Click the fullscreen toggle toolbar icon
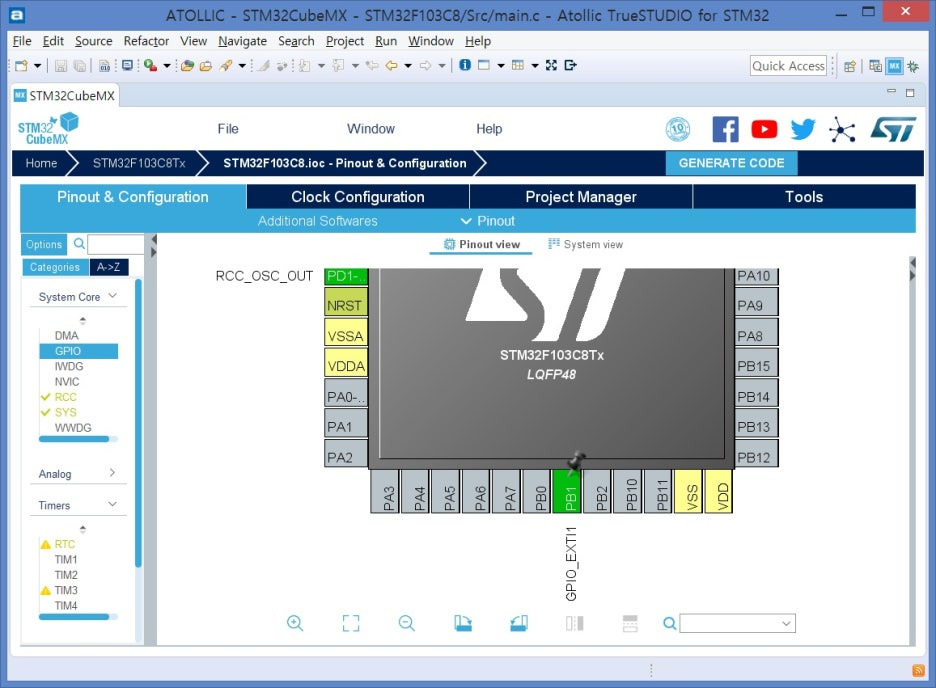The image size is (936, 688). (x=551, y=65)
